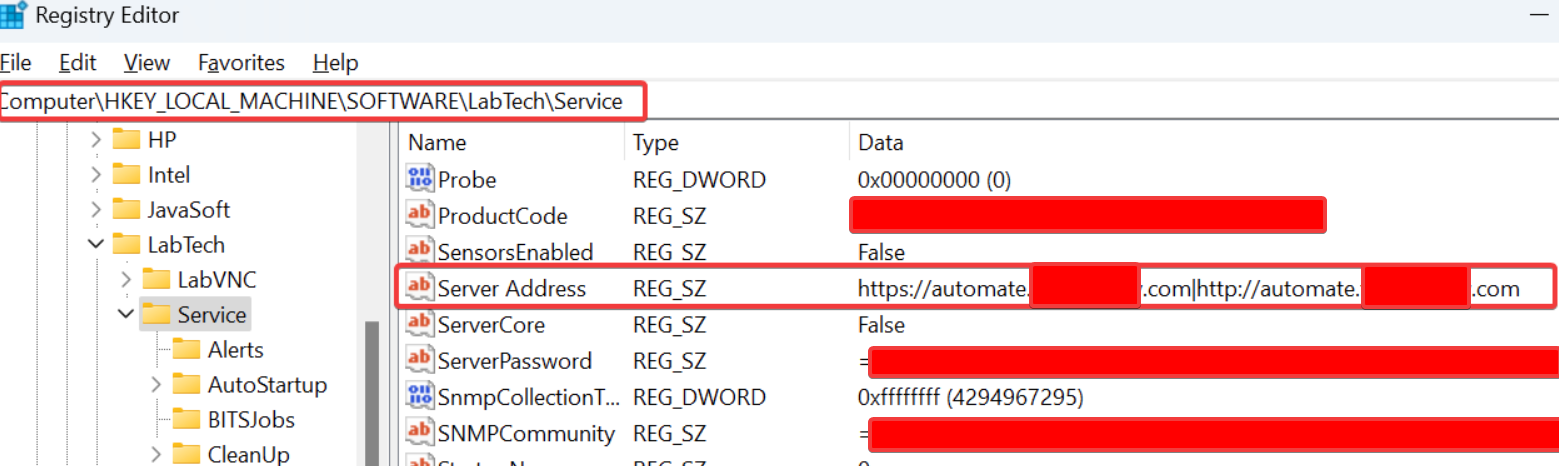Collapse the Service key
The image size is (1559, 466).
coord(126,315)
